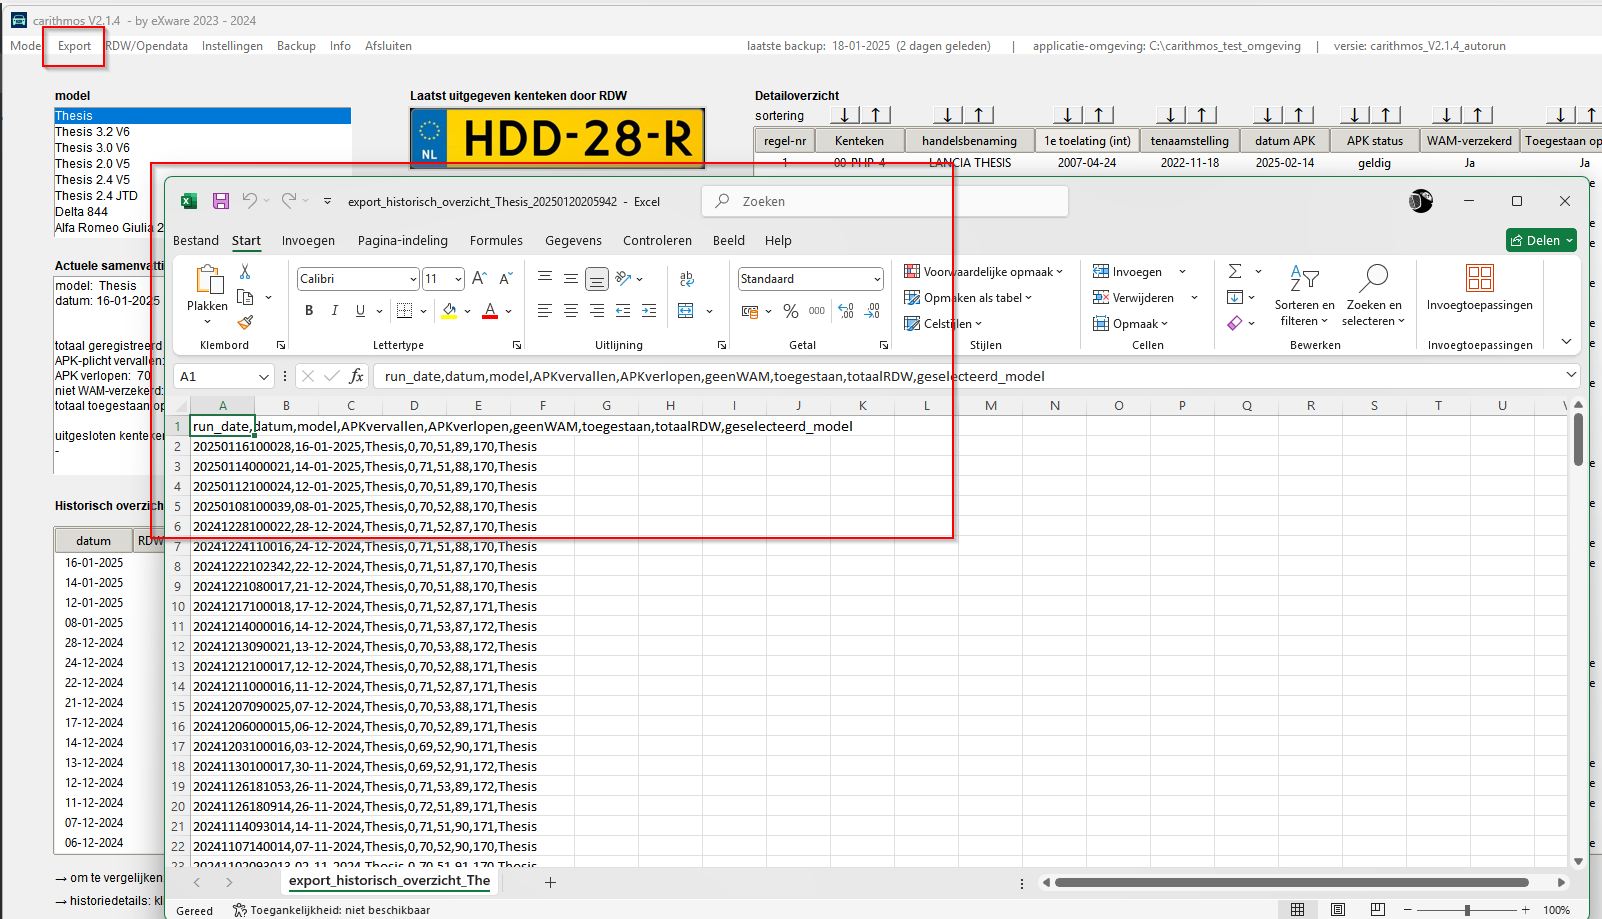Open Invoegtoepassingen add-ins icon
This screenshot has width=1602, height=919.
coord(1479,279)
